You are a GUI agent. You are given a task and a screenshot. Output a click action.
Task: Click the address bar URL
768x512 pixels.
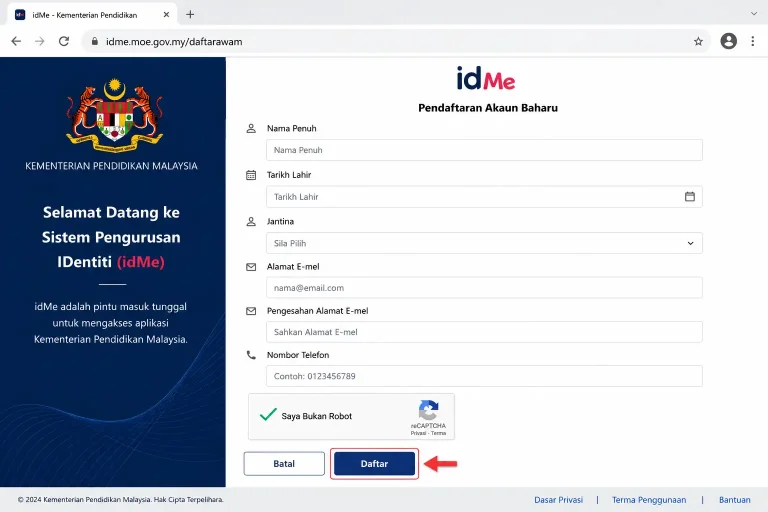(x=174, y=42)
